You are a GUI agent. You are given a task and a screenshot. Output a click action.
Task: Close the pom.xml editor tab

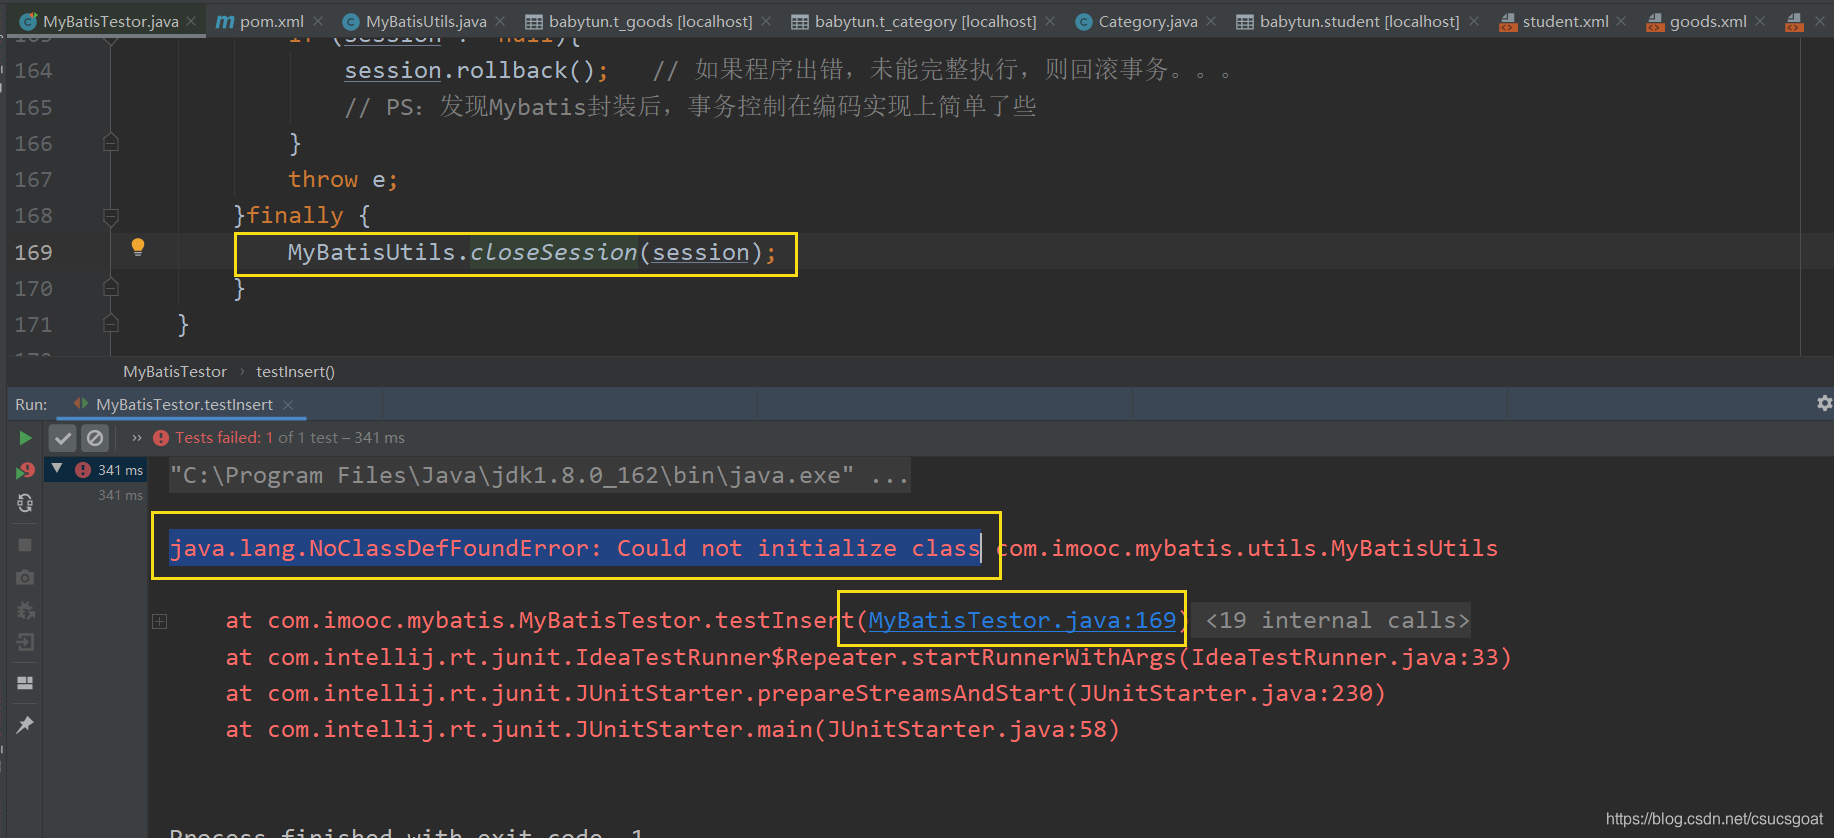click(317, 21)
